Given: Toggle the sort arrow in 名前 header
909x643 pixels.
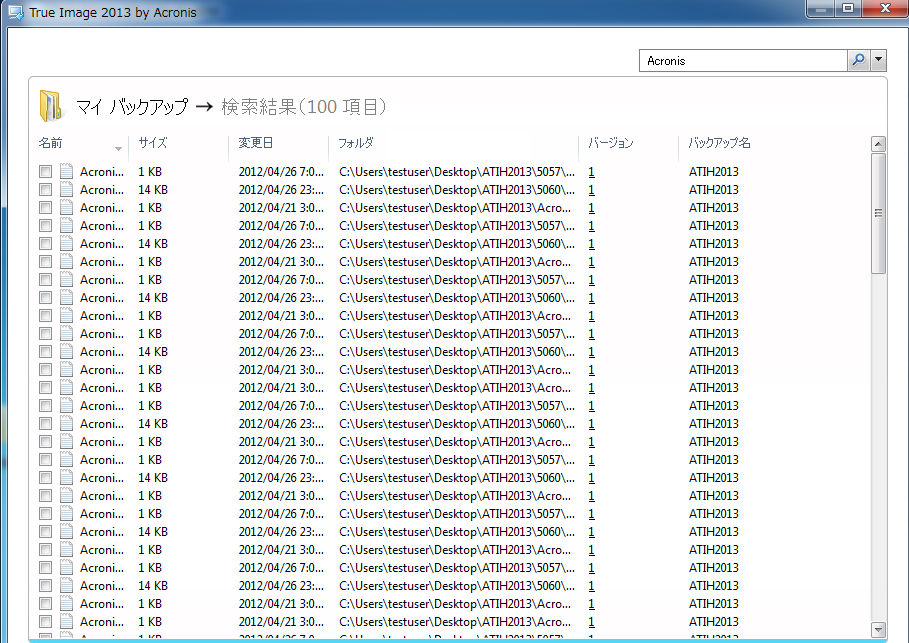Looking at the screenshot, I should click(118, 149).
